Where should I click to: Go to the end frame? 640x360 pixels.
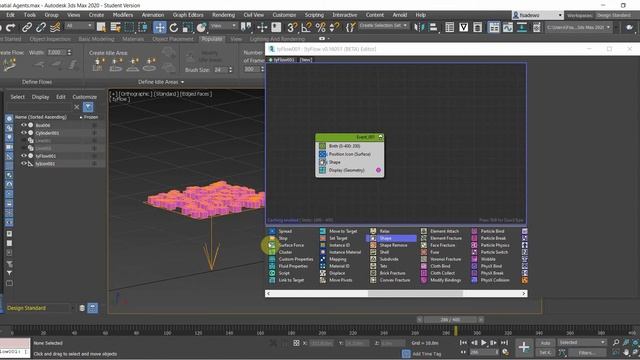504,342
